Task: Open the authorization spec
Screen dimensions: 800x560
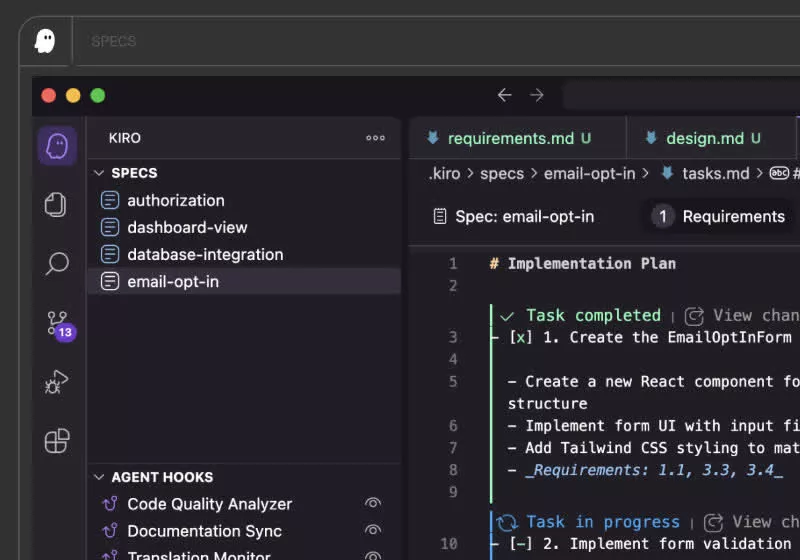Action: [244, 200]
